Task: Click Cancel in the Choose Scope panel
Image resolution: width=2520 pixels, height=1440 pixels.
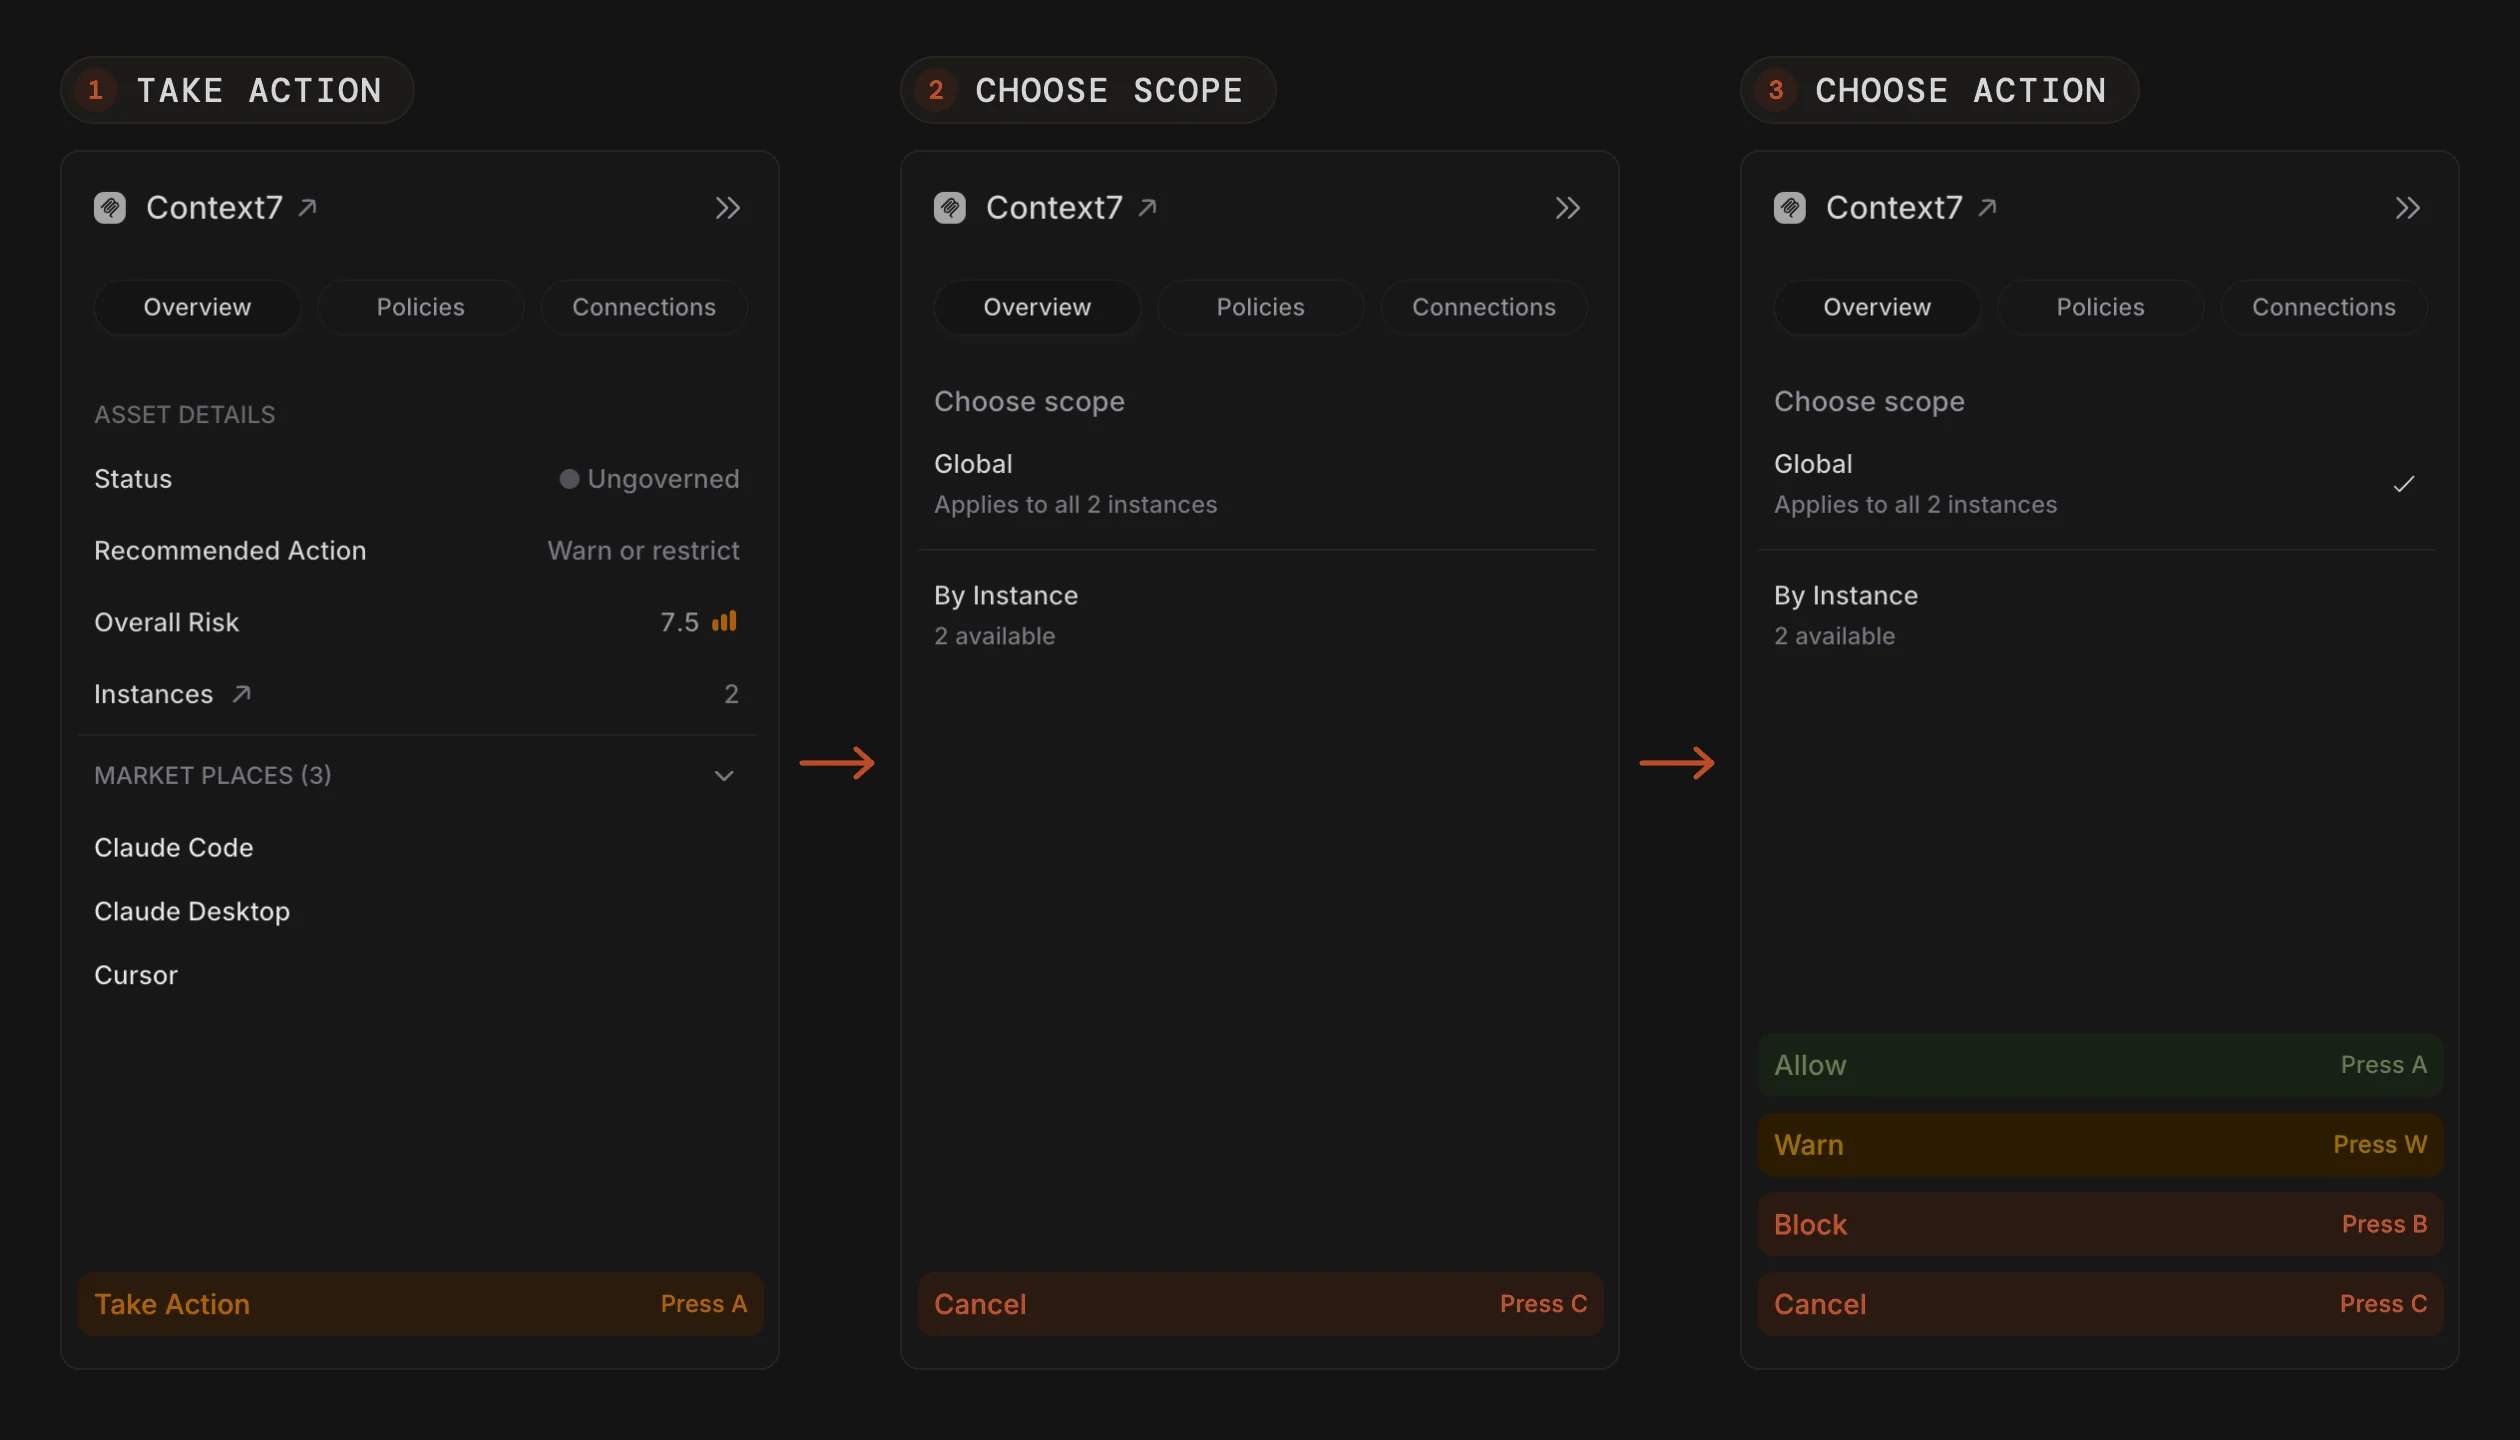Action: point(1260,1304)
